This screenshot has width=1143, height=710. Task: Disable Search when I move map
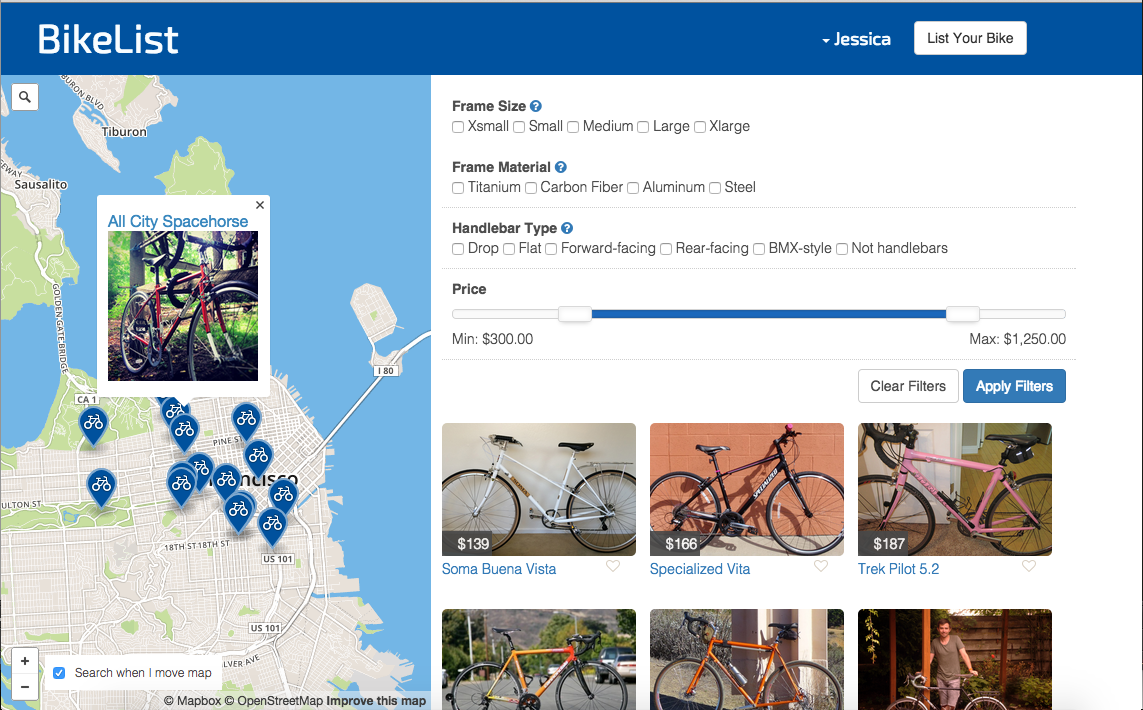click(x=59, y=673)
